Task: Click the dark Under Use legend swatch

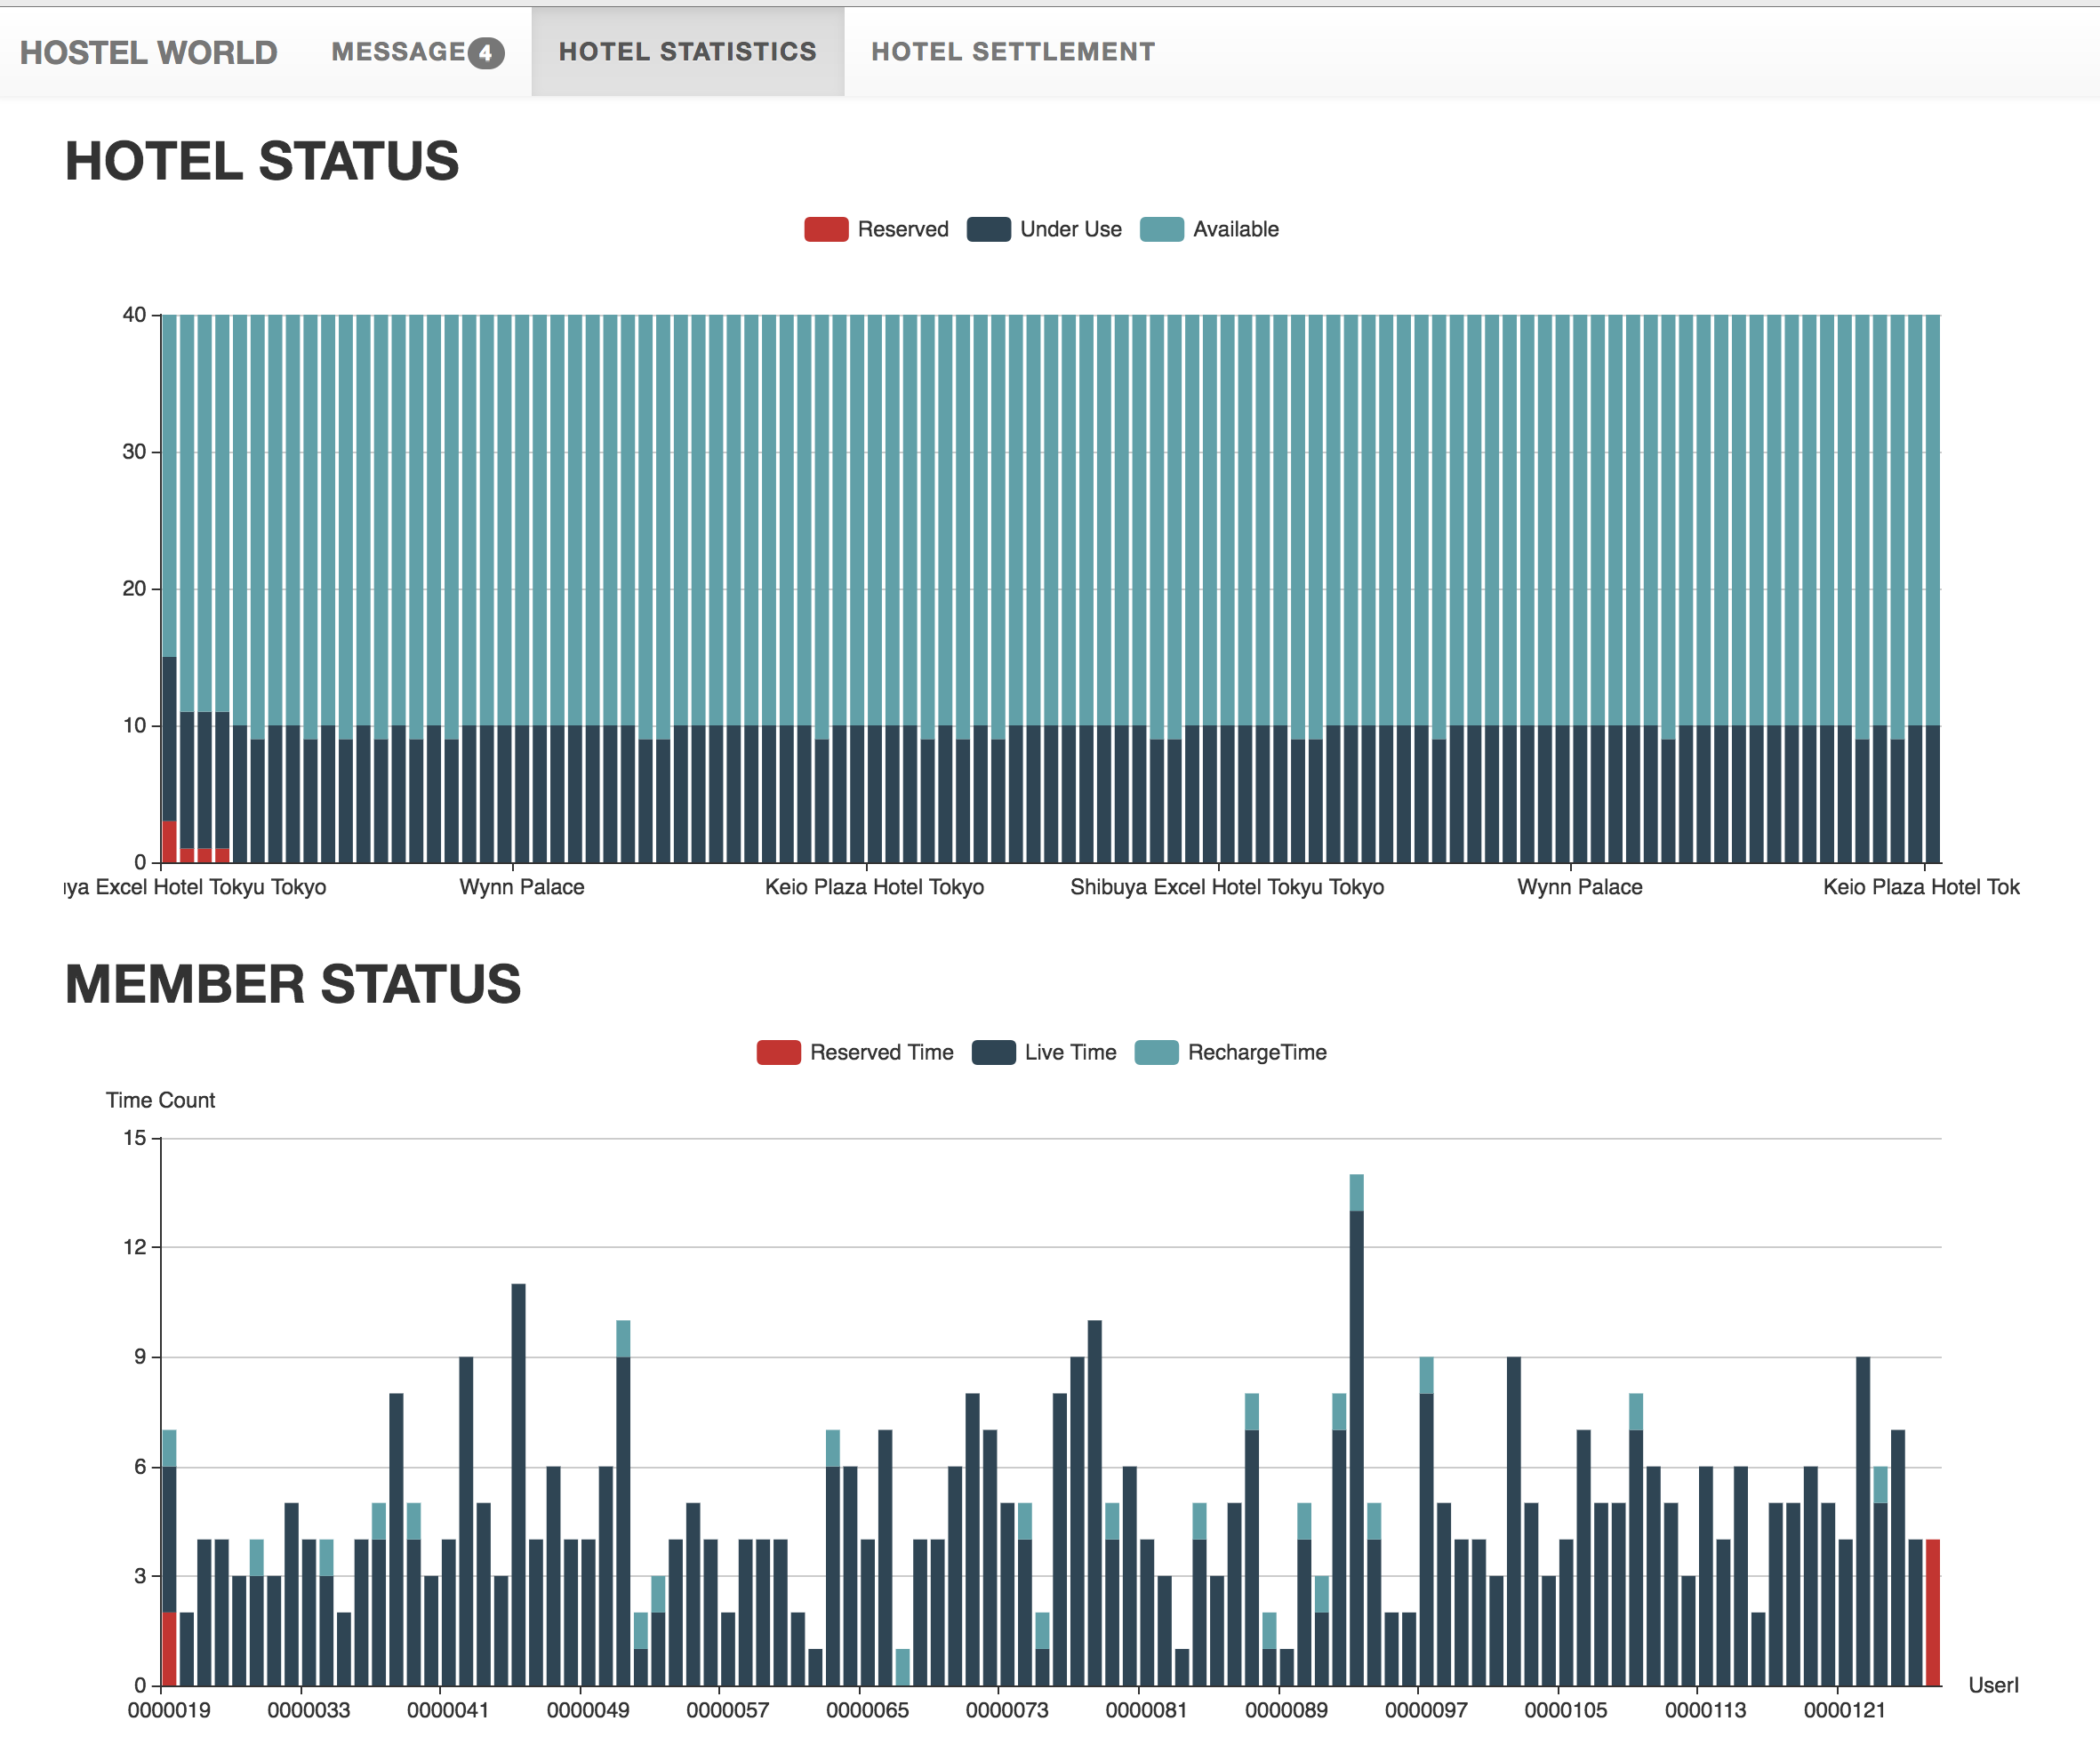Action: tap(988, 229)
